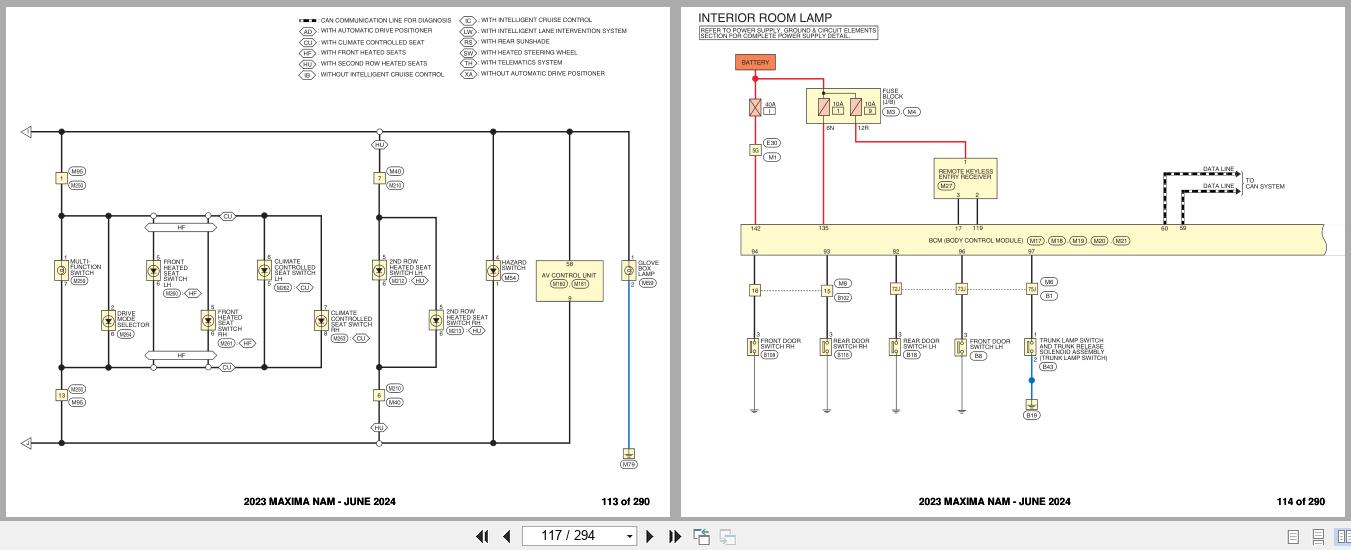1351x550 pixels.
Task: Click the FRONT HEATED SEAT SWITCH LH label
Action: point(175,273)
